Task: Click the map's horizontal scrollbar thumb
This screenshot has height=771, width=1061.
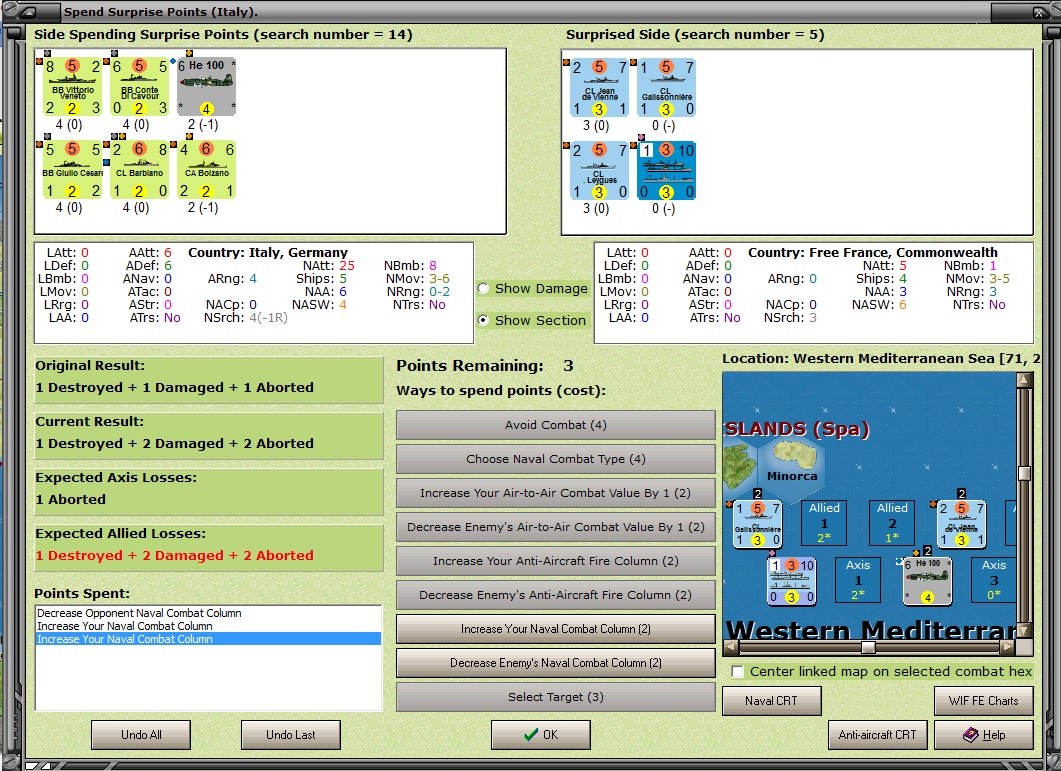Action: (868, 648)
